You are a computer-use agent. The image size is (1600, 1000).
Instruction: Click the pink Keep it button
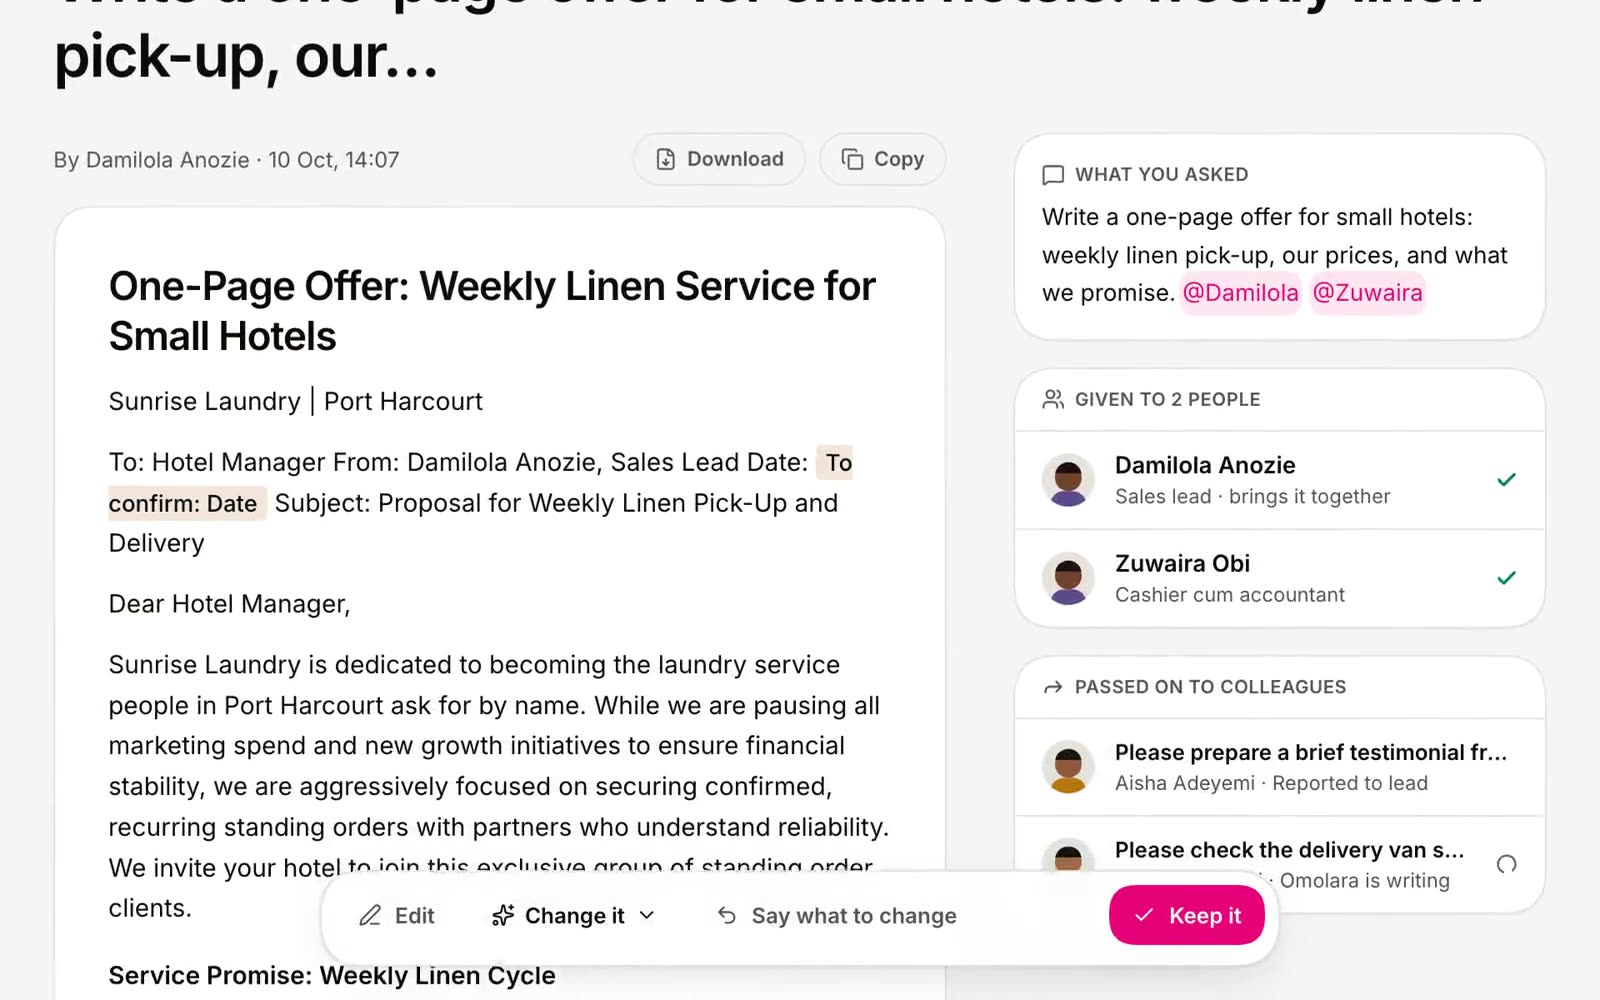(x=1186, y=916)
